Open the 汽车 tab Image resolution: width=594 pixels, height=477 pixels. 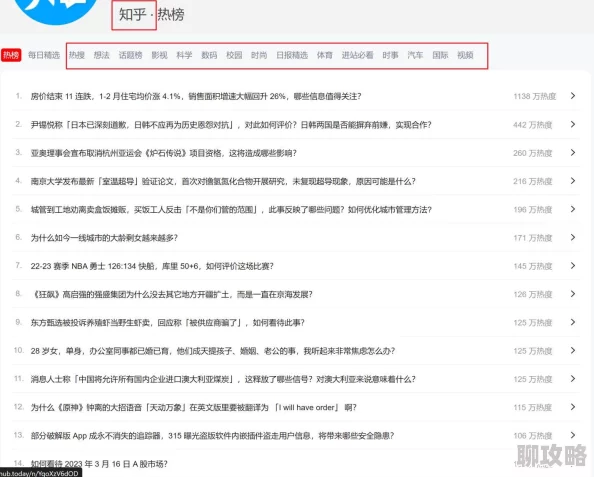[x=415, y=55]
